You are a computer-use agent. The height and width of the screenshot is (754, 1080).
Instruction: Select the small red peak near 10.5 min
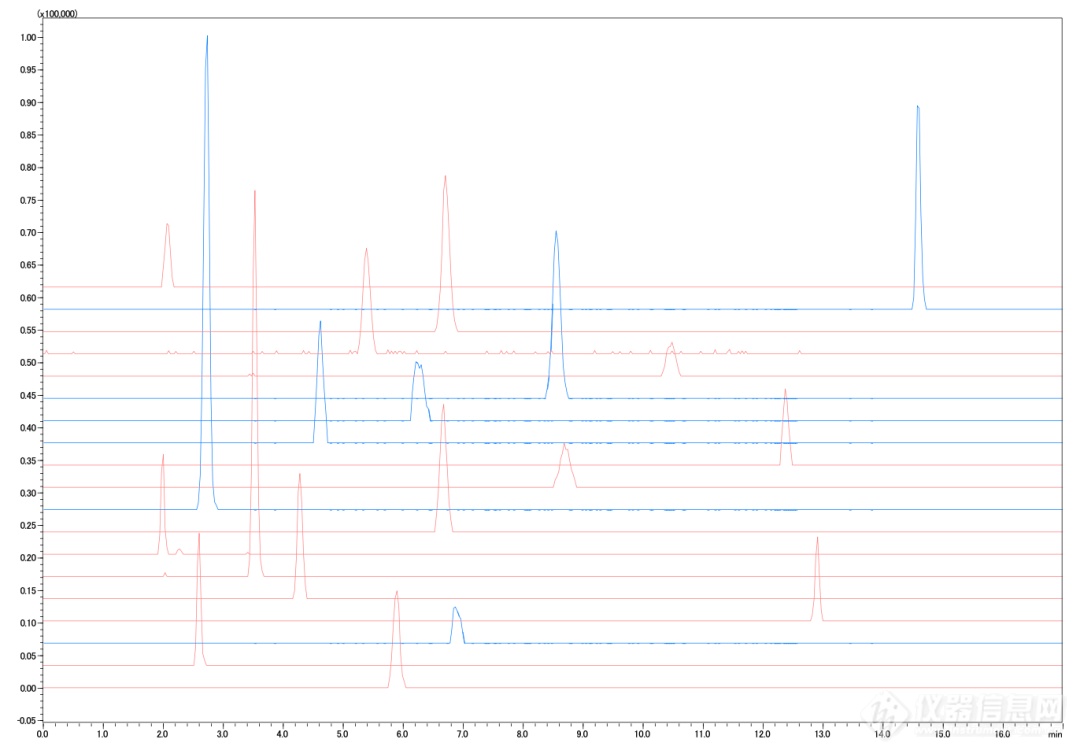(x=671, y=346)
